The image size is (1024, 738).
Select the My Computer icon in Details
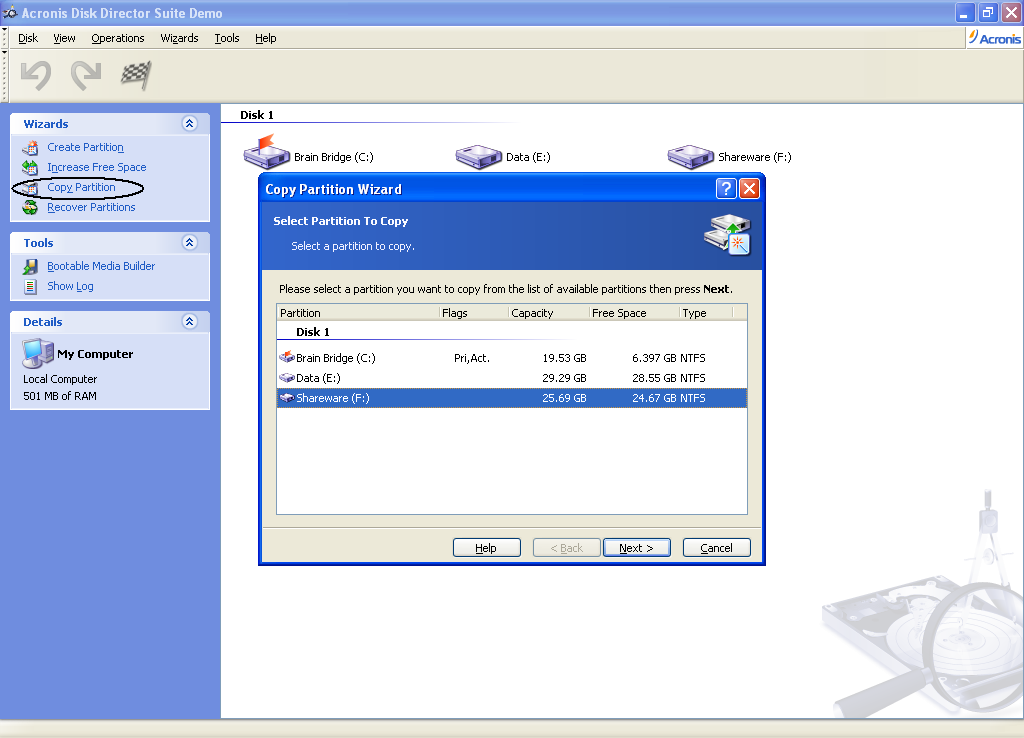38,353
